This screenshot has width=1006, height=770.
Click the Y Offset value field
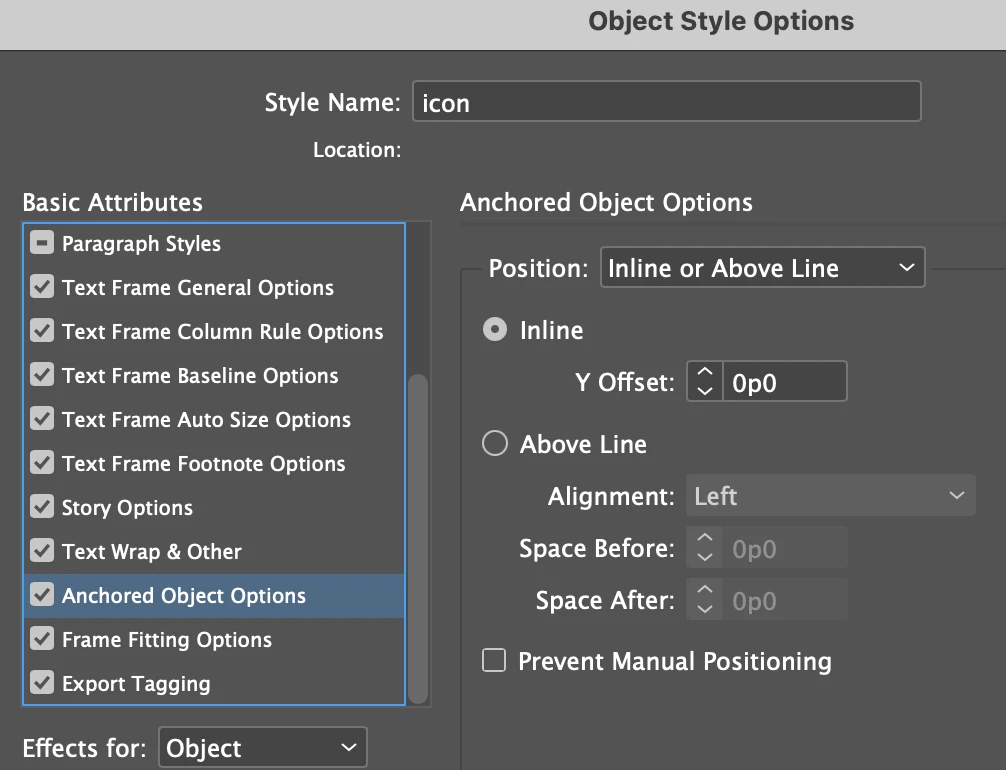784,382
